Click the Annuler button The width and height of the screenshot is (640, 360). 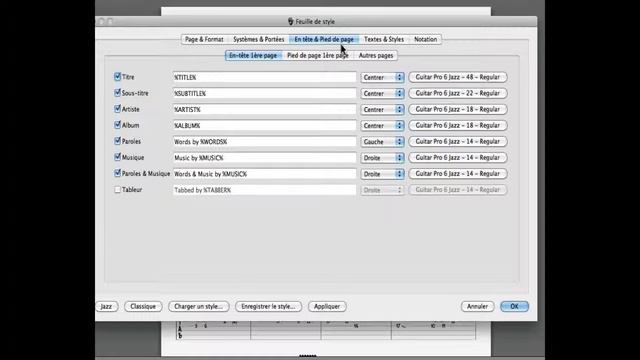click(x=477, y=306)
